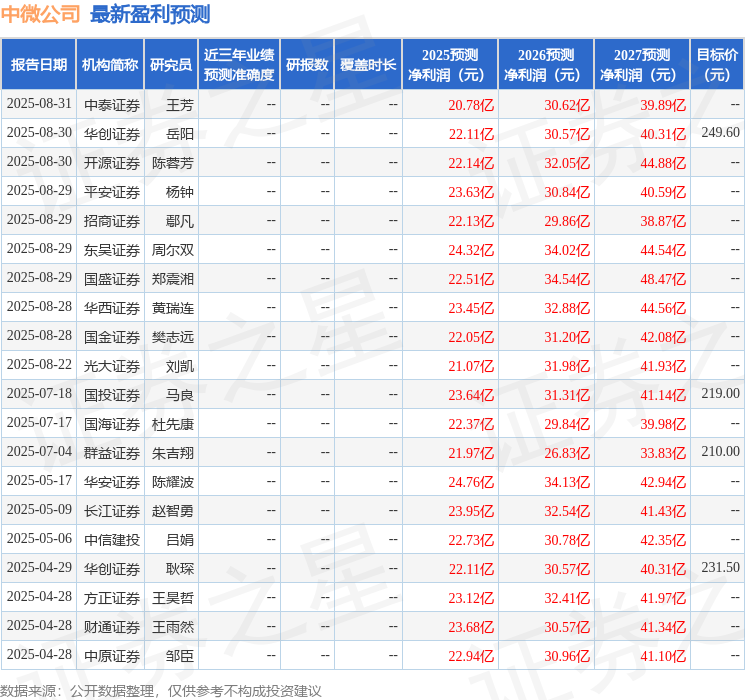Select the 群益证券 institution cell
Image resolution: width=745 pixels, height=700 pixels.
point(112,453)
